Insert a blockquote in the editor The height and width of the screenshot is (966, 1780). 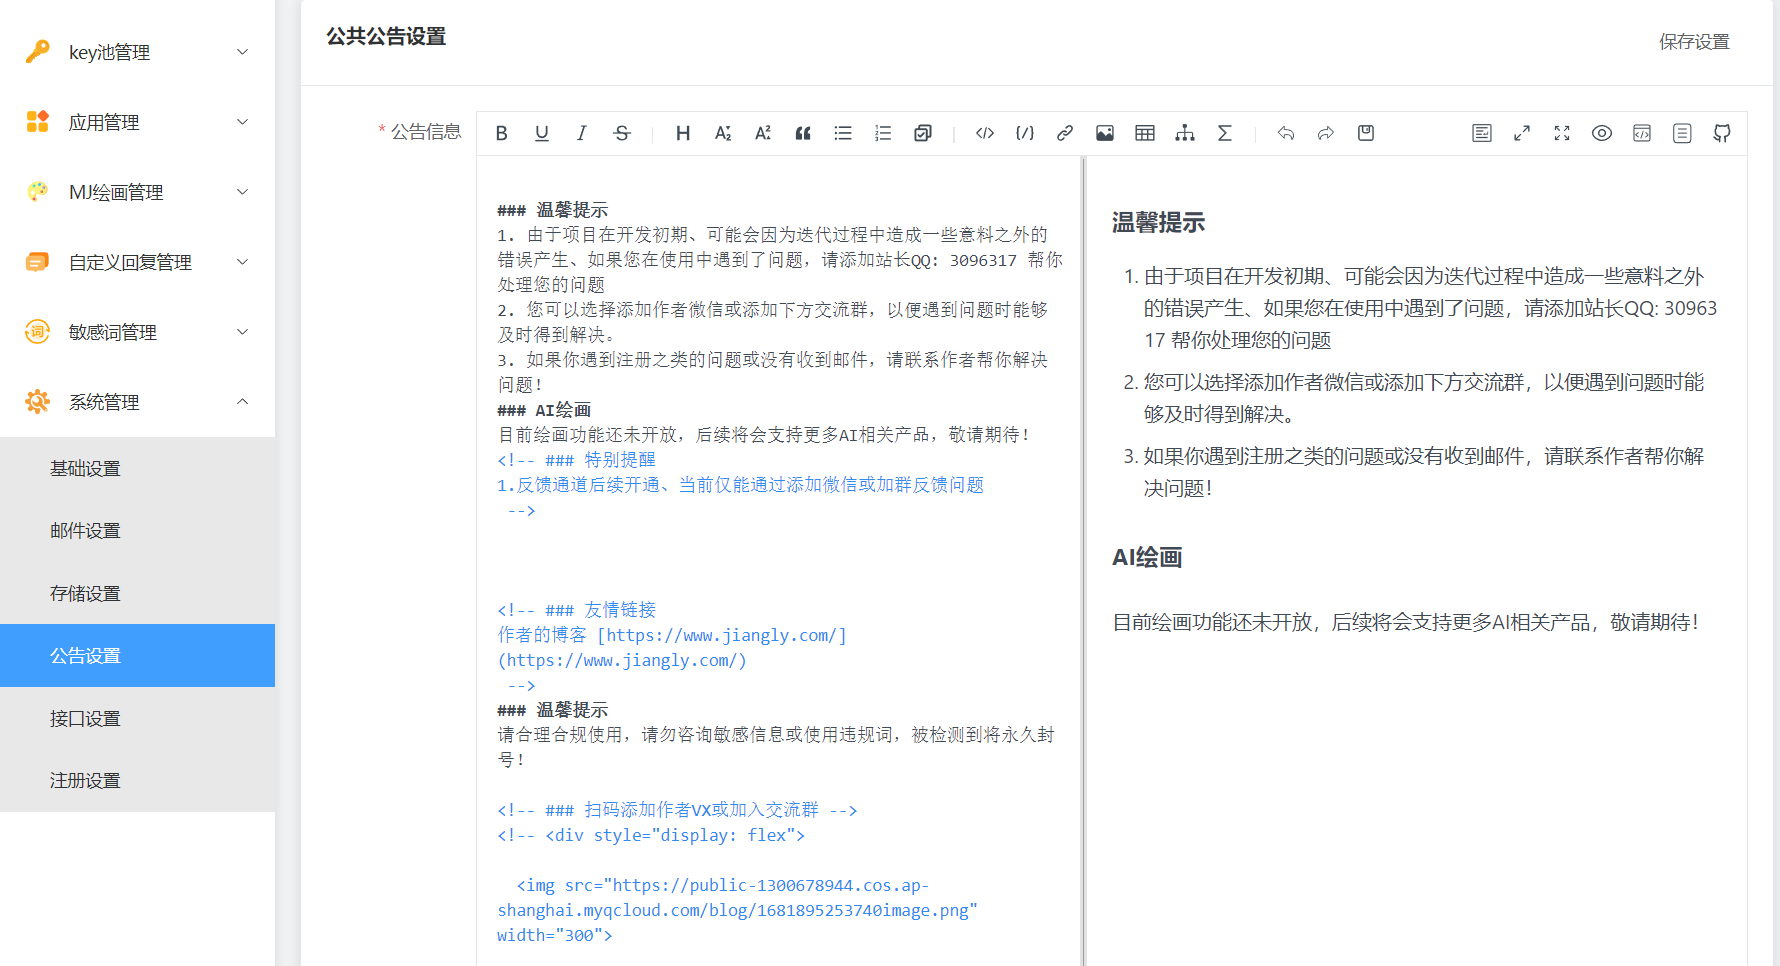click(x=803, y=133)
